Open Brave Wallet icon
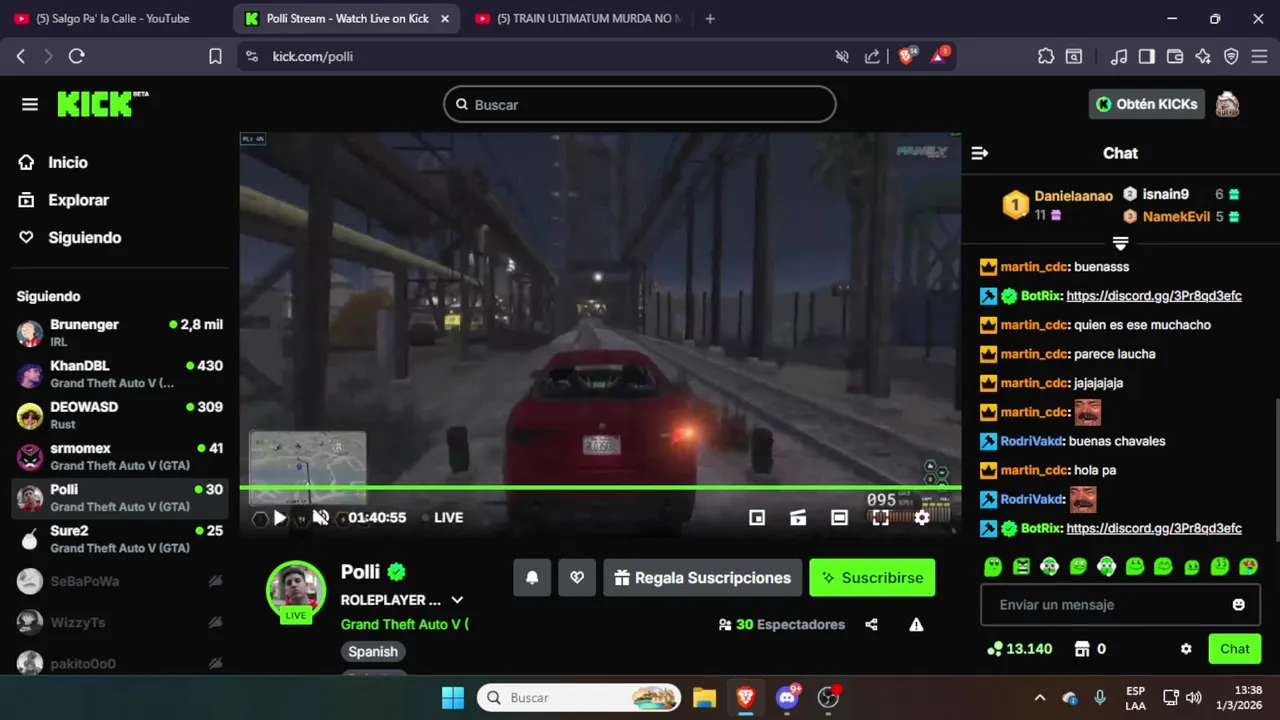The image size is (1280, 720). click(1175, 57)
